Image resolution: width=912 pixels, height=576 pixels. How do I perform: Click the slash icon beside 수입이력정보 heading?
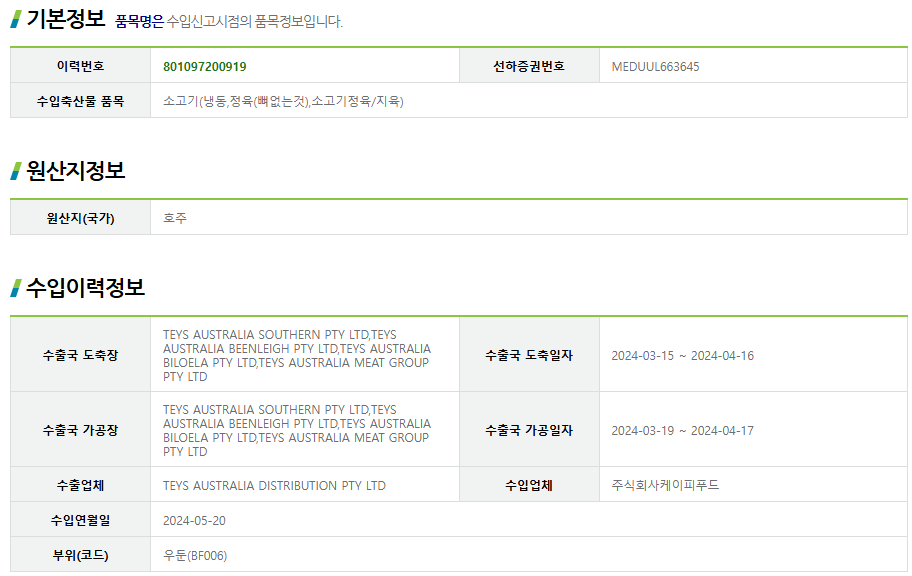point(16,288)
